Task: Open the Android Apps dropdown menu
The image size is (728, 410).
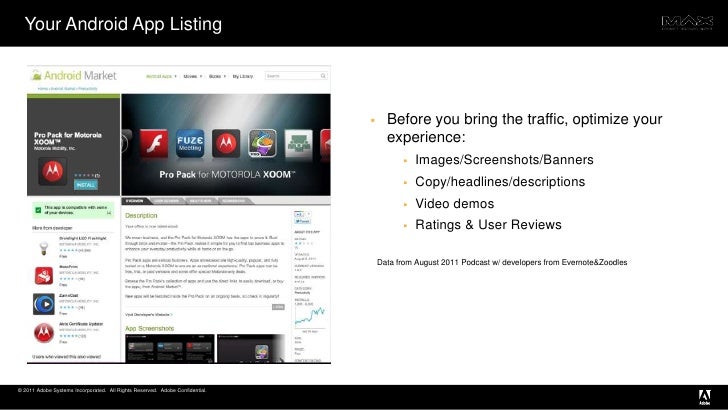Action: click(x=161, y=76)
